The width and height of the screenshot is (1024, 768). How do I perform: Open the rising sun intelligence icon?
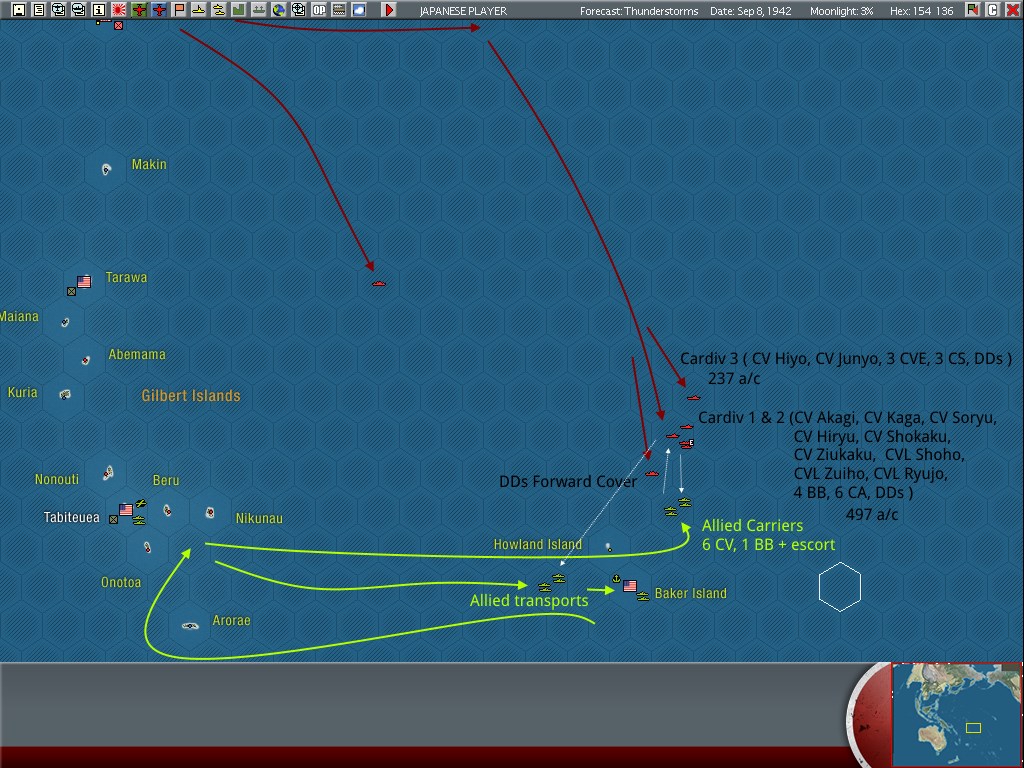point(119,10)
